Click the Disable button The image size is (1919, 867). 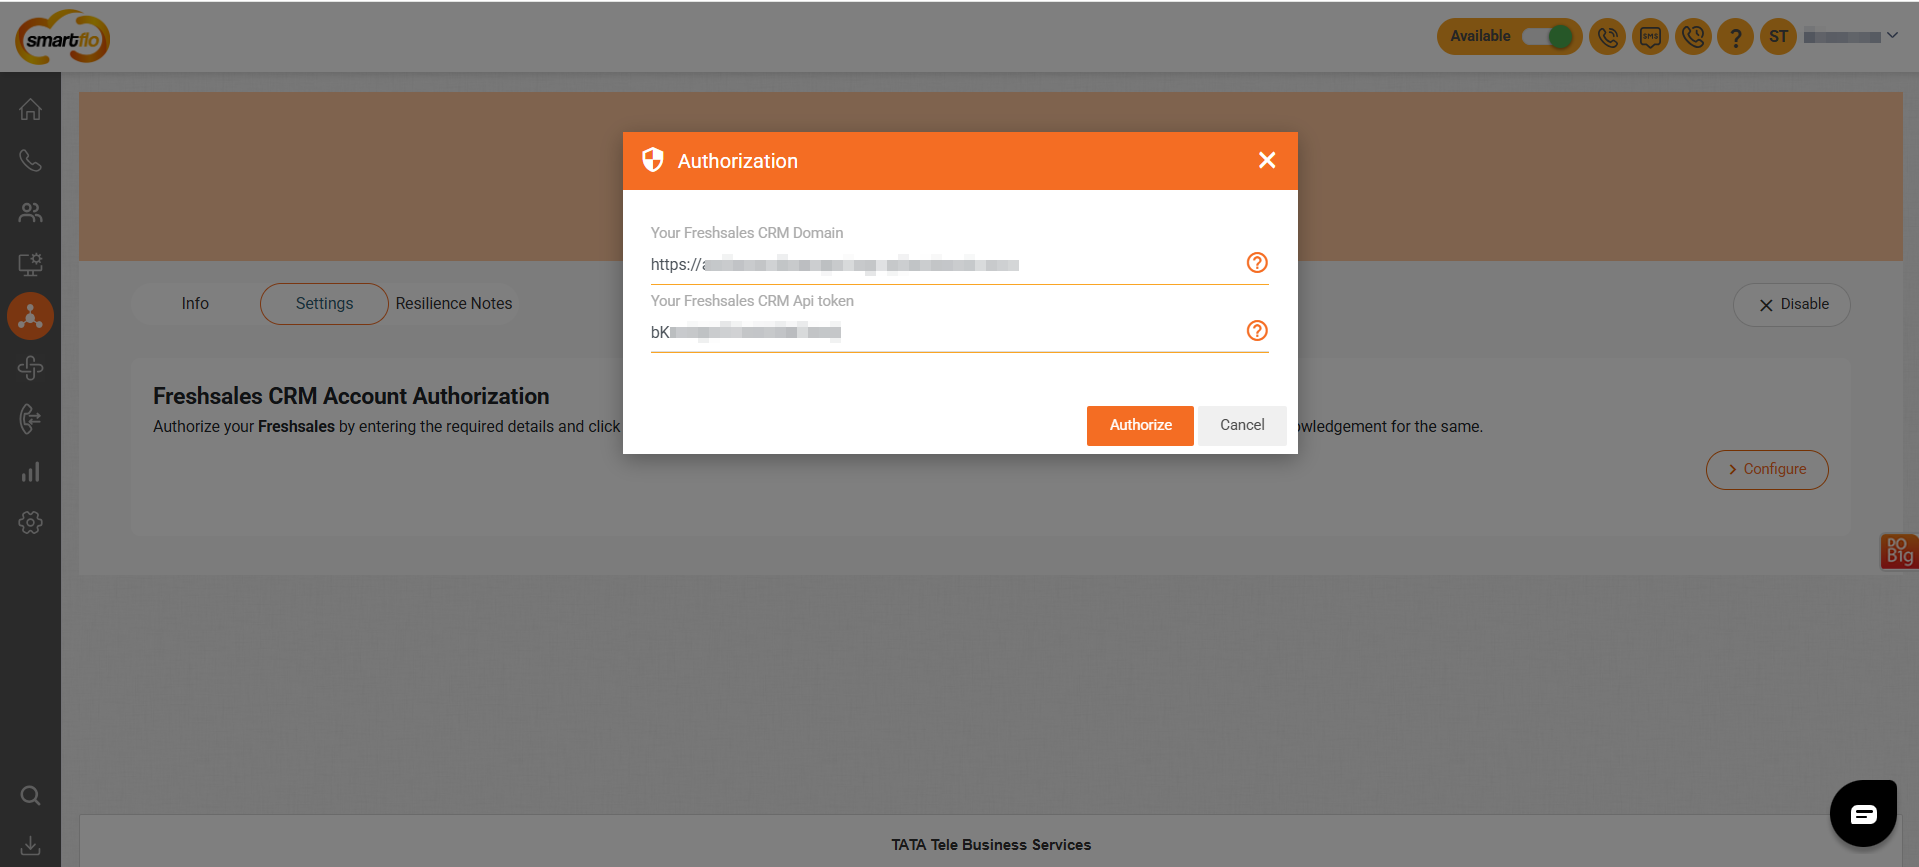click(1792, 305)
